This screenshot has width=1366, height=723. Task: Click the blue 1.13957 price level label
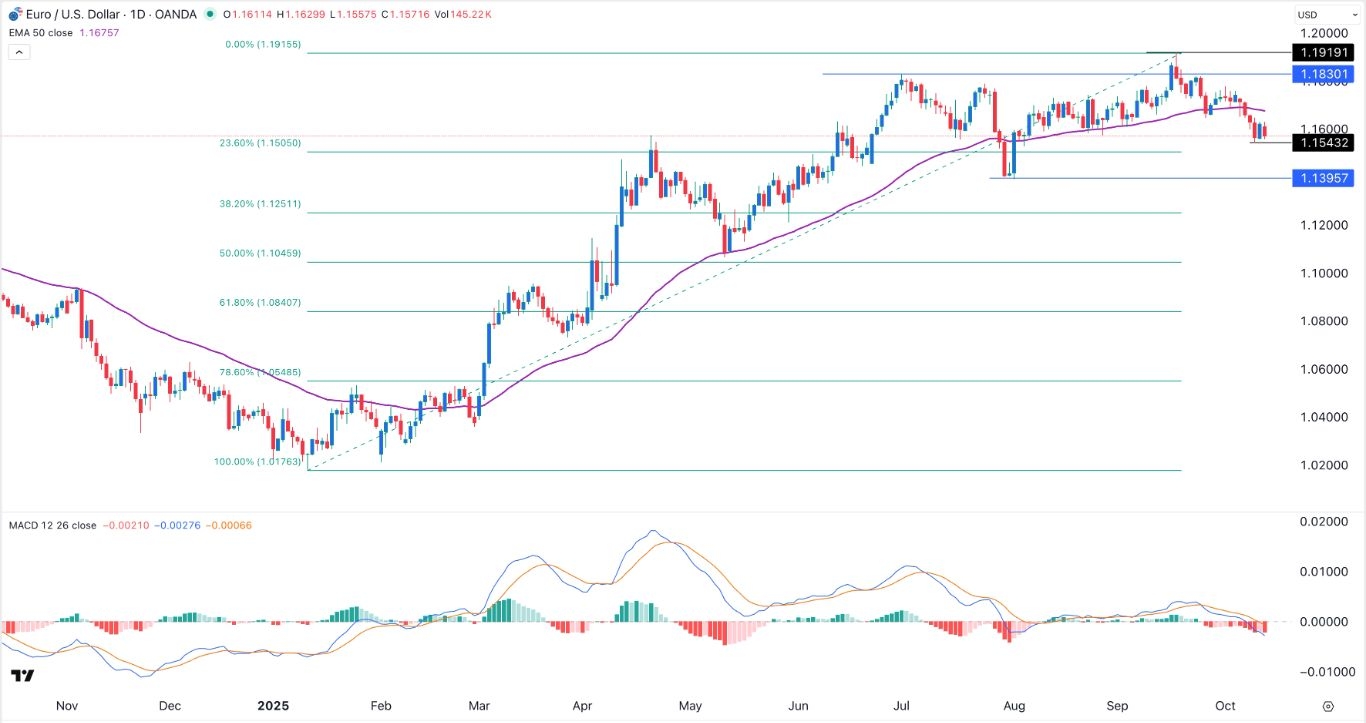pyautogui.click(x=1324, y=178)
